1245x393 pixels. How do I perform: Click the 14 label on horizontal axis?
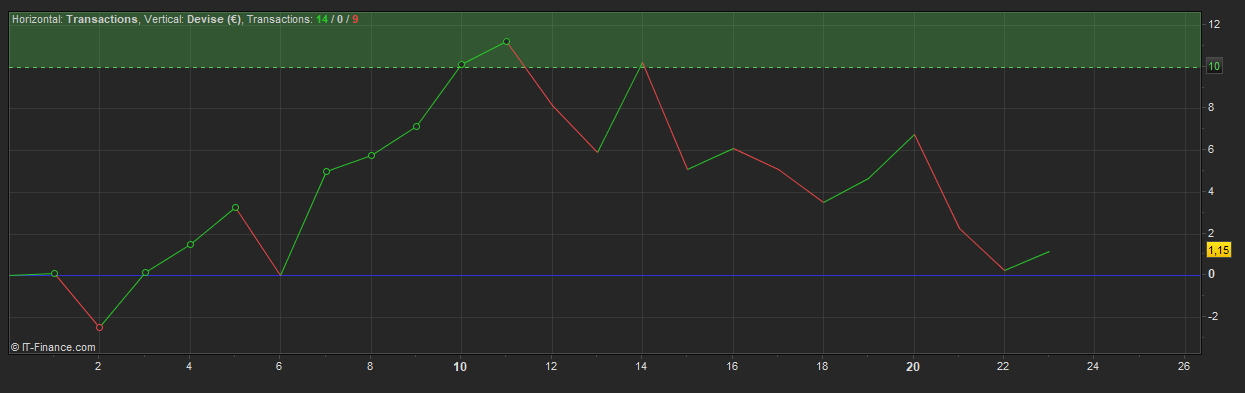642,366
